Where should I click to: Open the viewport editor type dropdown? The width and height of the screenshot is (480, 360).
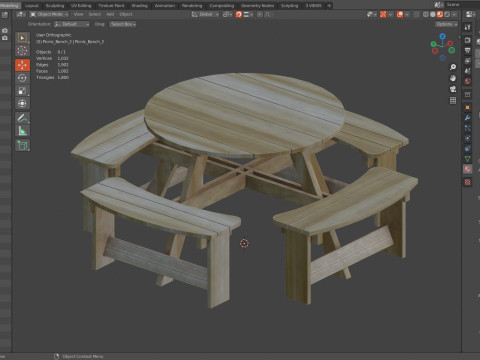pyautogui.click(x=21, y=14)
